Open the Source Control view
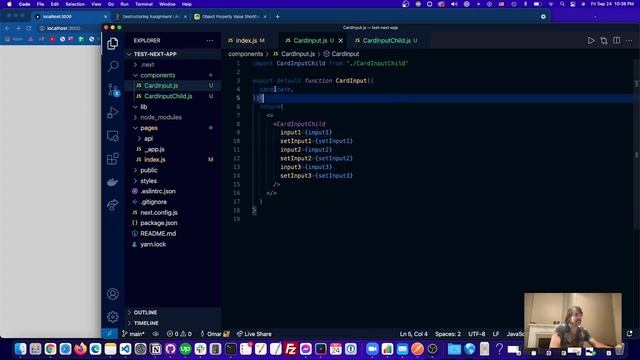 [x=113, y=90]
